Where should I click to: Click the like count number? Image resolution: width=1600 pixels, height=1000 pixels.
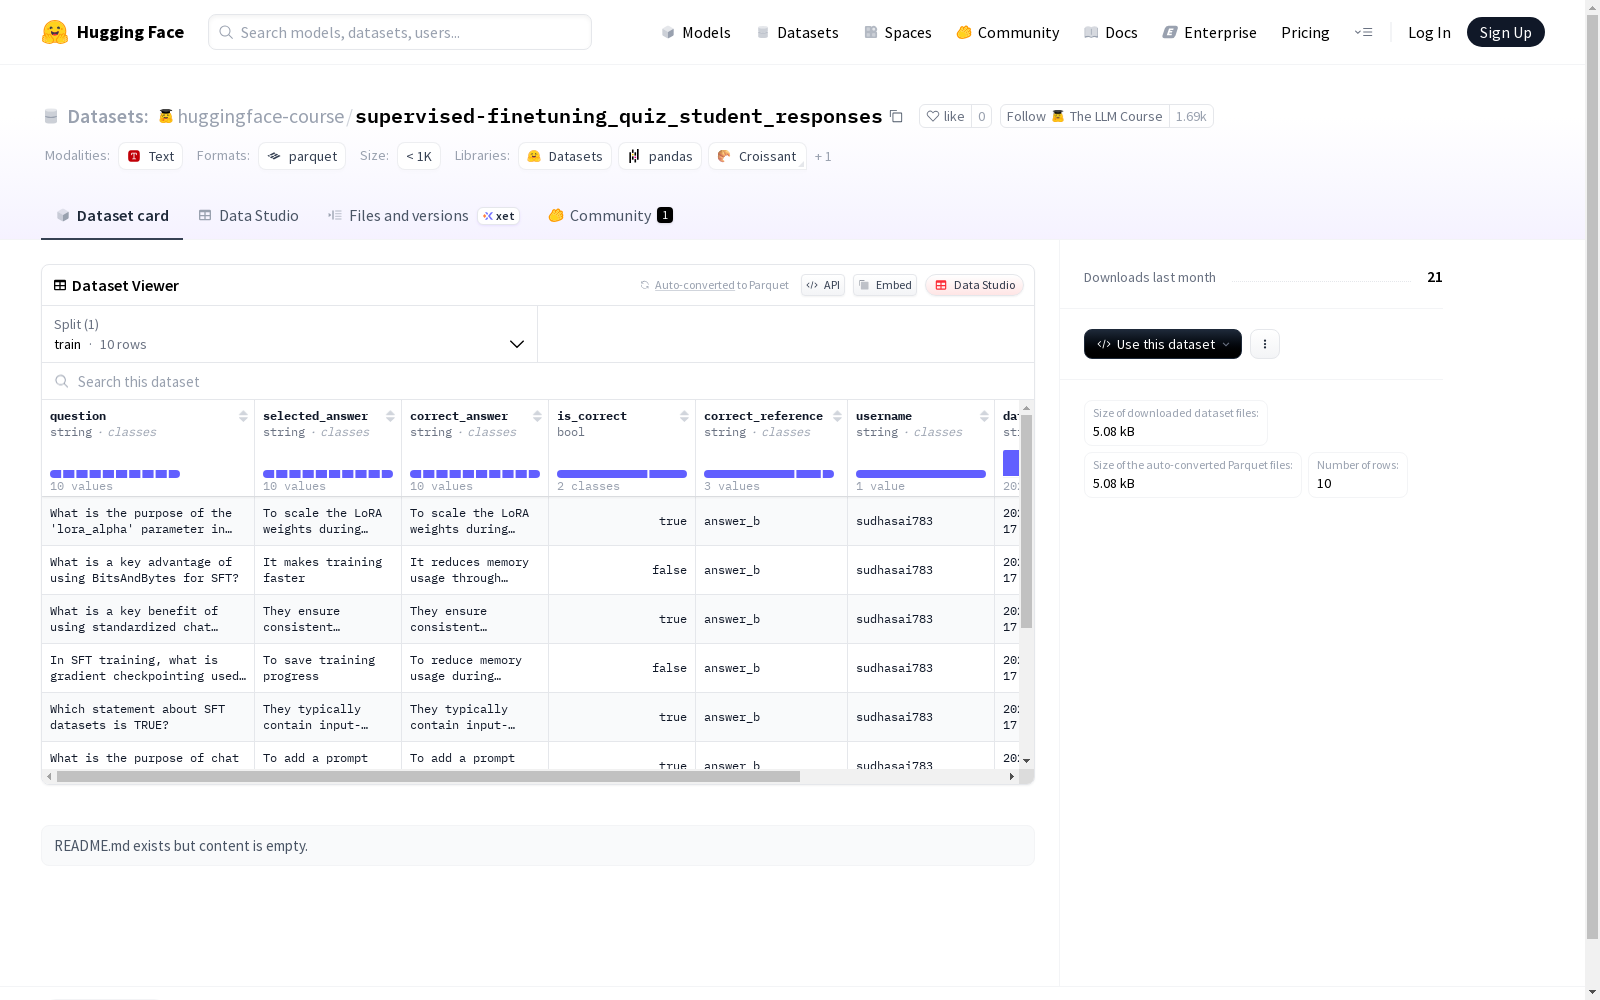981,116
